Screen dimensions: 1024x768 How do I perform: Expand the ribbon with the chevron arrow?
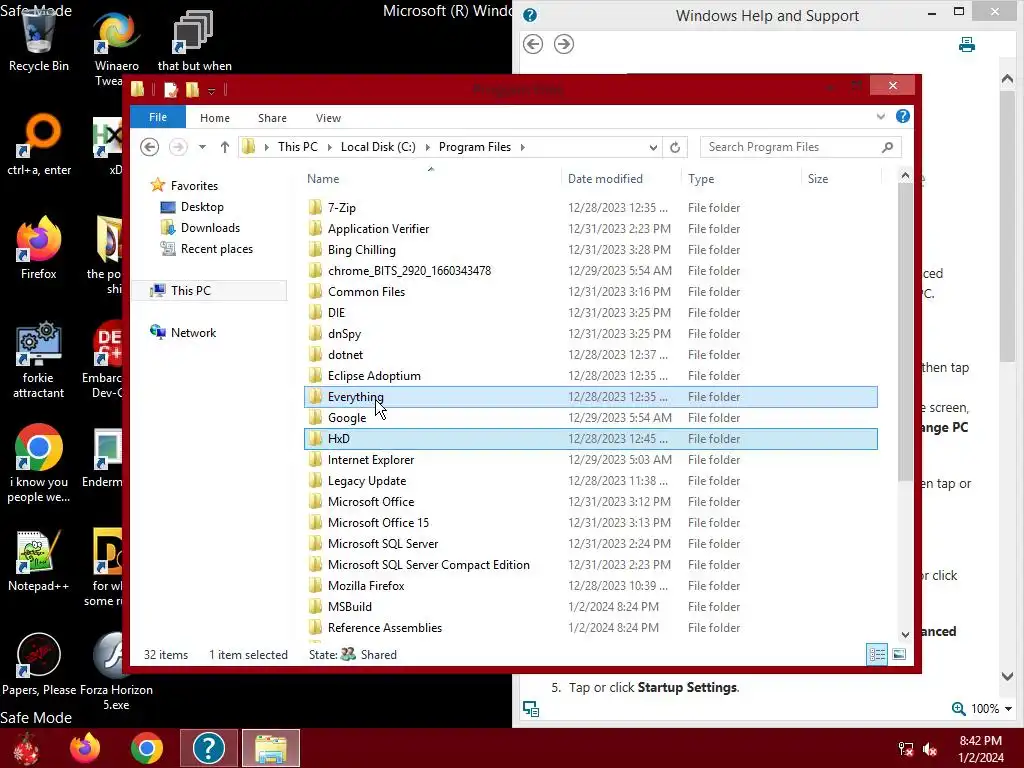pyautogui.click(x=881, y=116)
